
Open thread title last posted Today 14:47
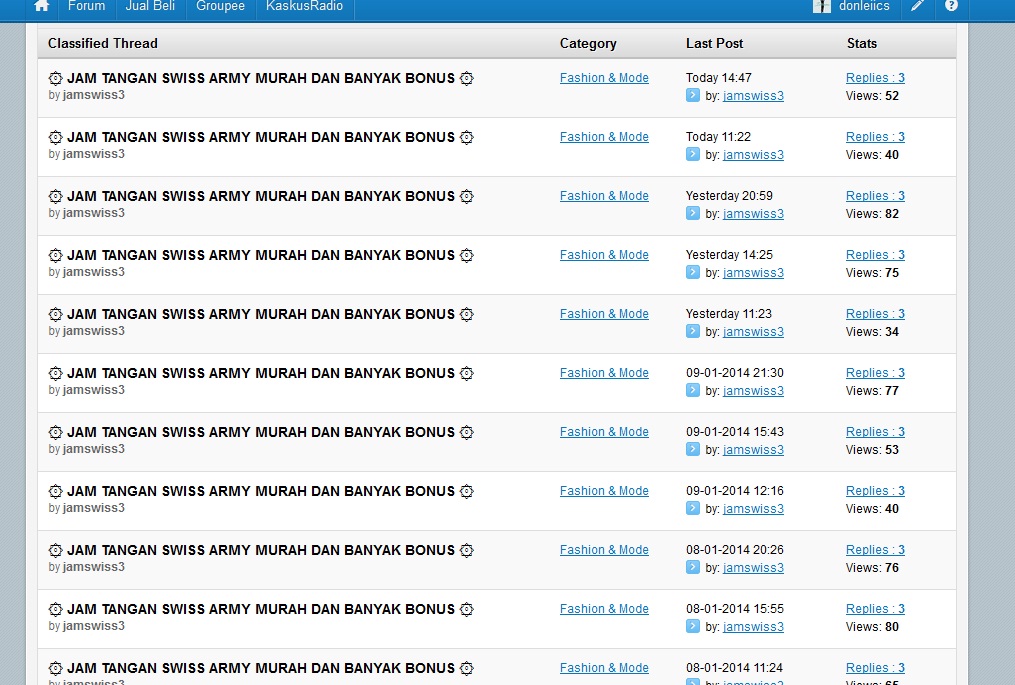coord(261,78)
